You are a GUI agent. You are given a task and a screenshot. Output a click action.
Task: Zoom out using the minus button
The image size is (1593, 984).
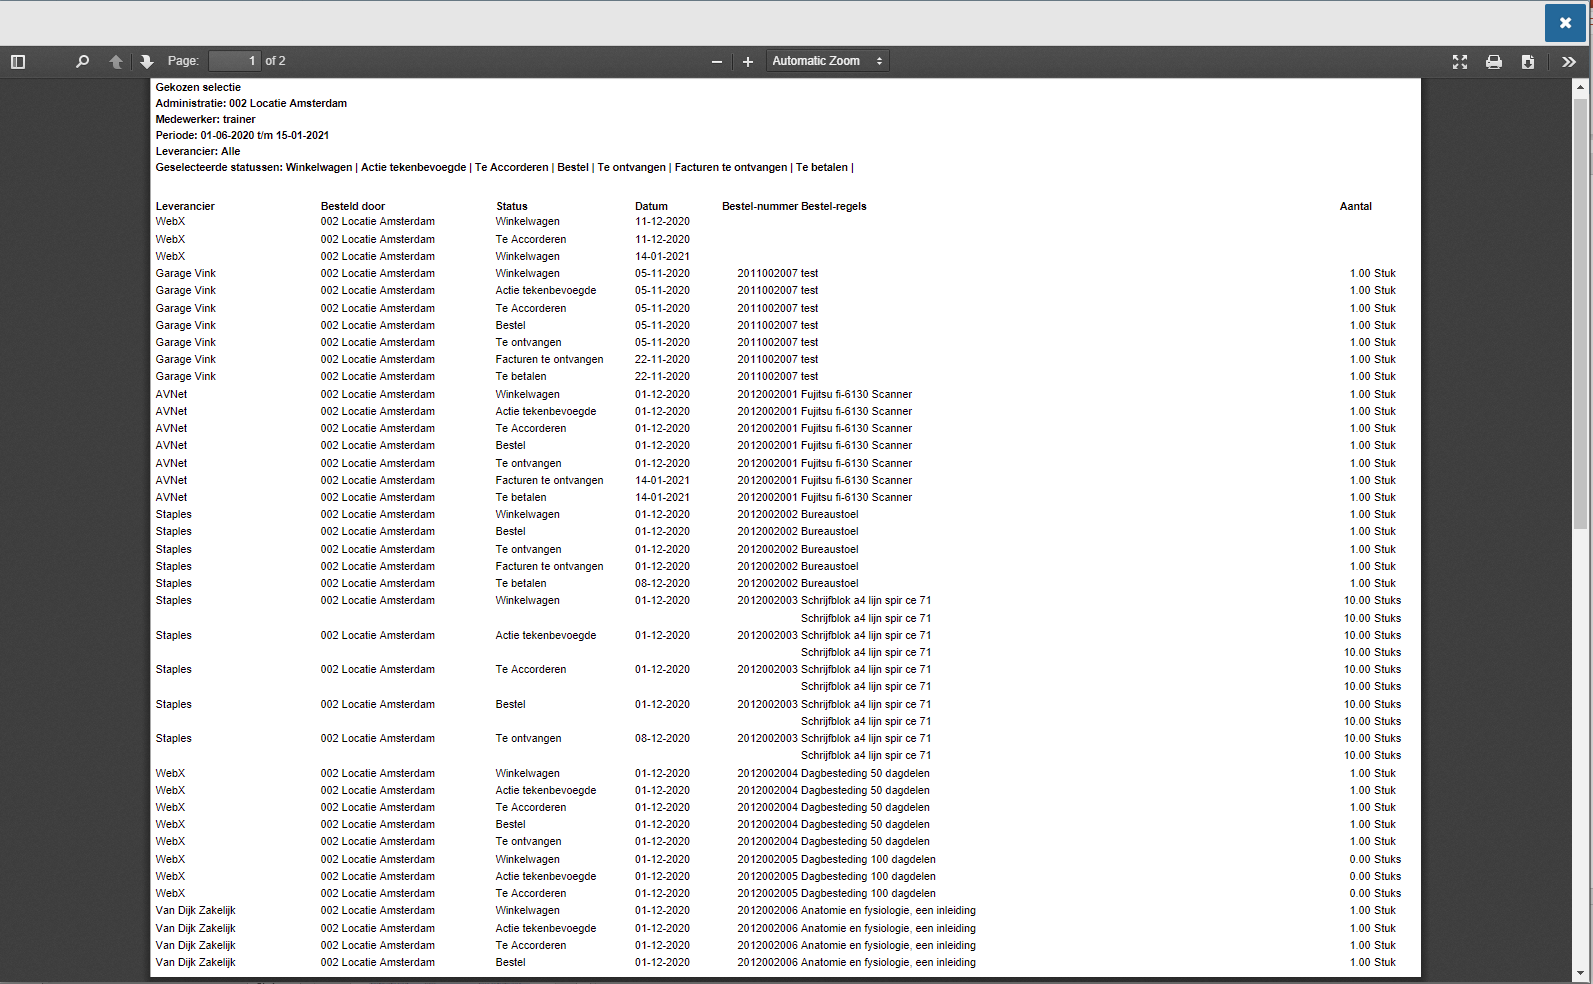pyautogui.click(x=716, y=62)
